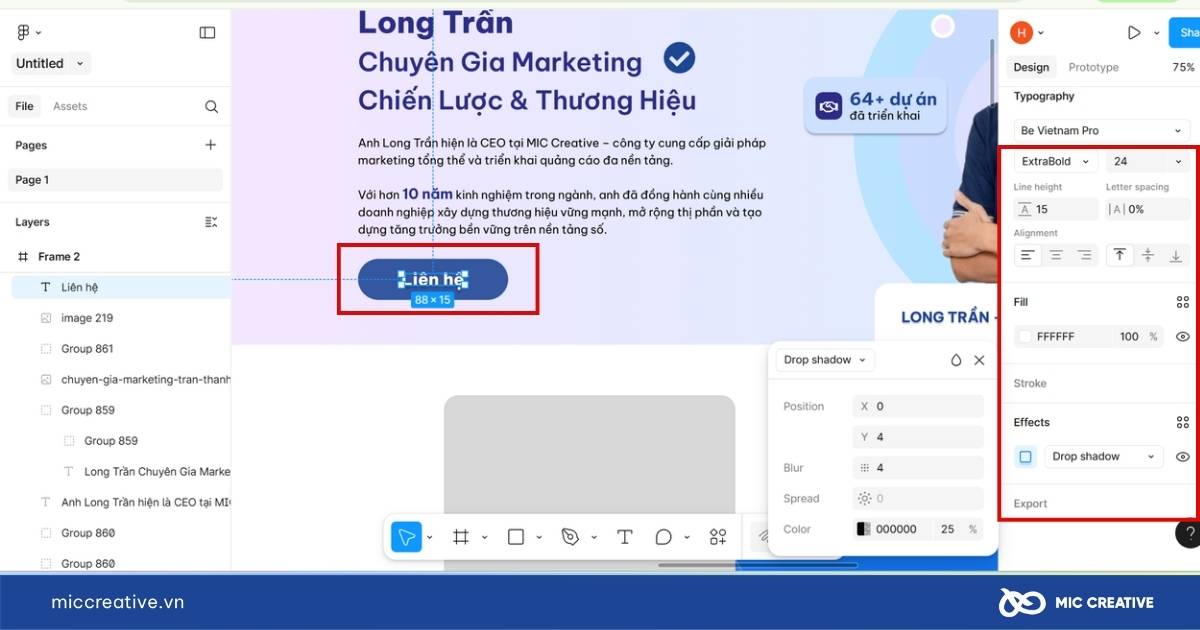Open the Actions components tool
Screen dimensions: 1200x630
click(718, 537)
